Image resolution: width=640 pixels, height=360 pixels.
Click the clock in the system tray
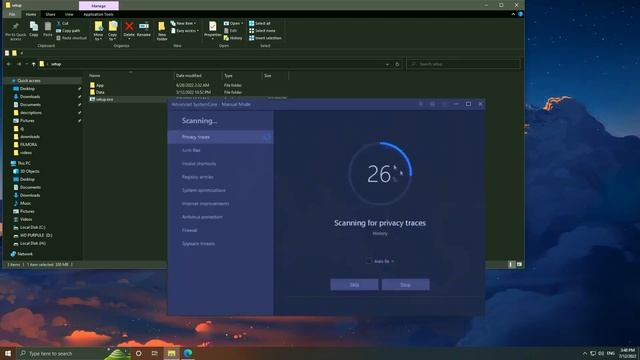point(627,353)
